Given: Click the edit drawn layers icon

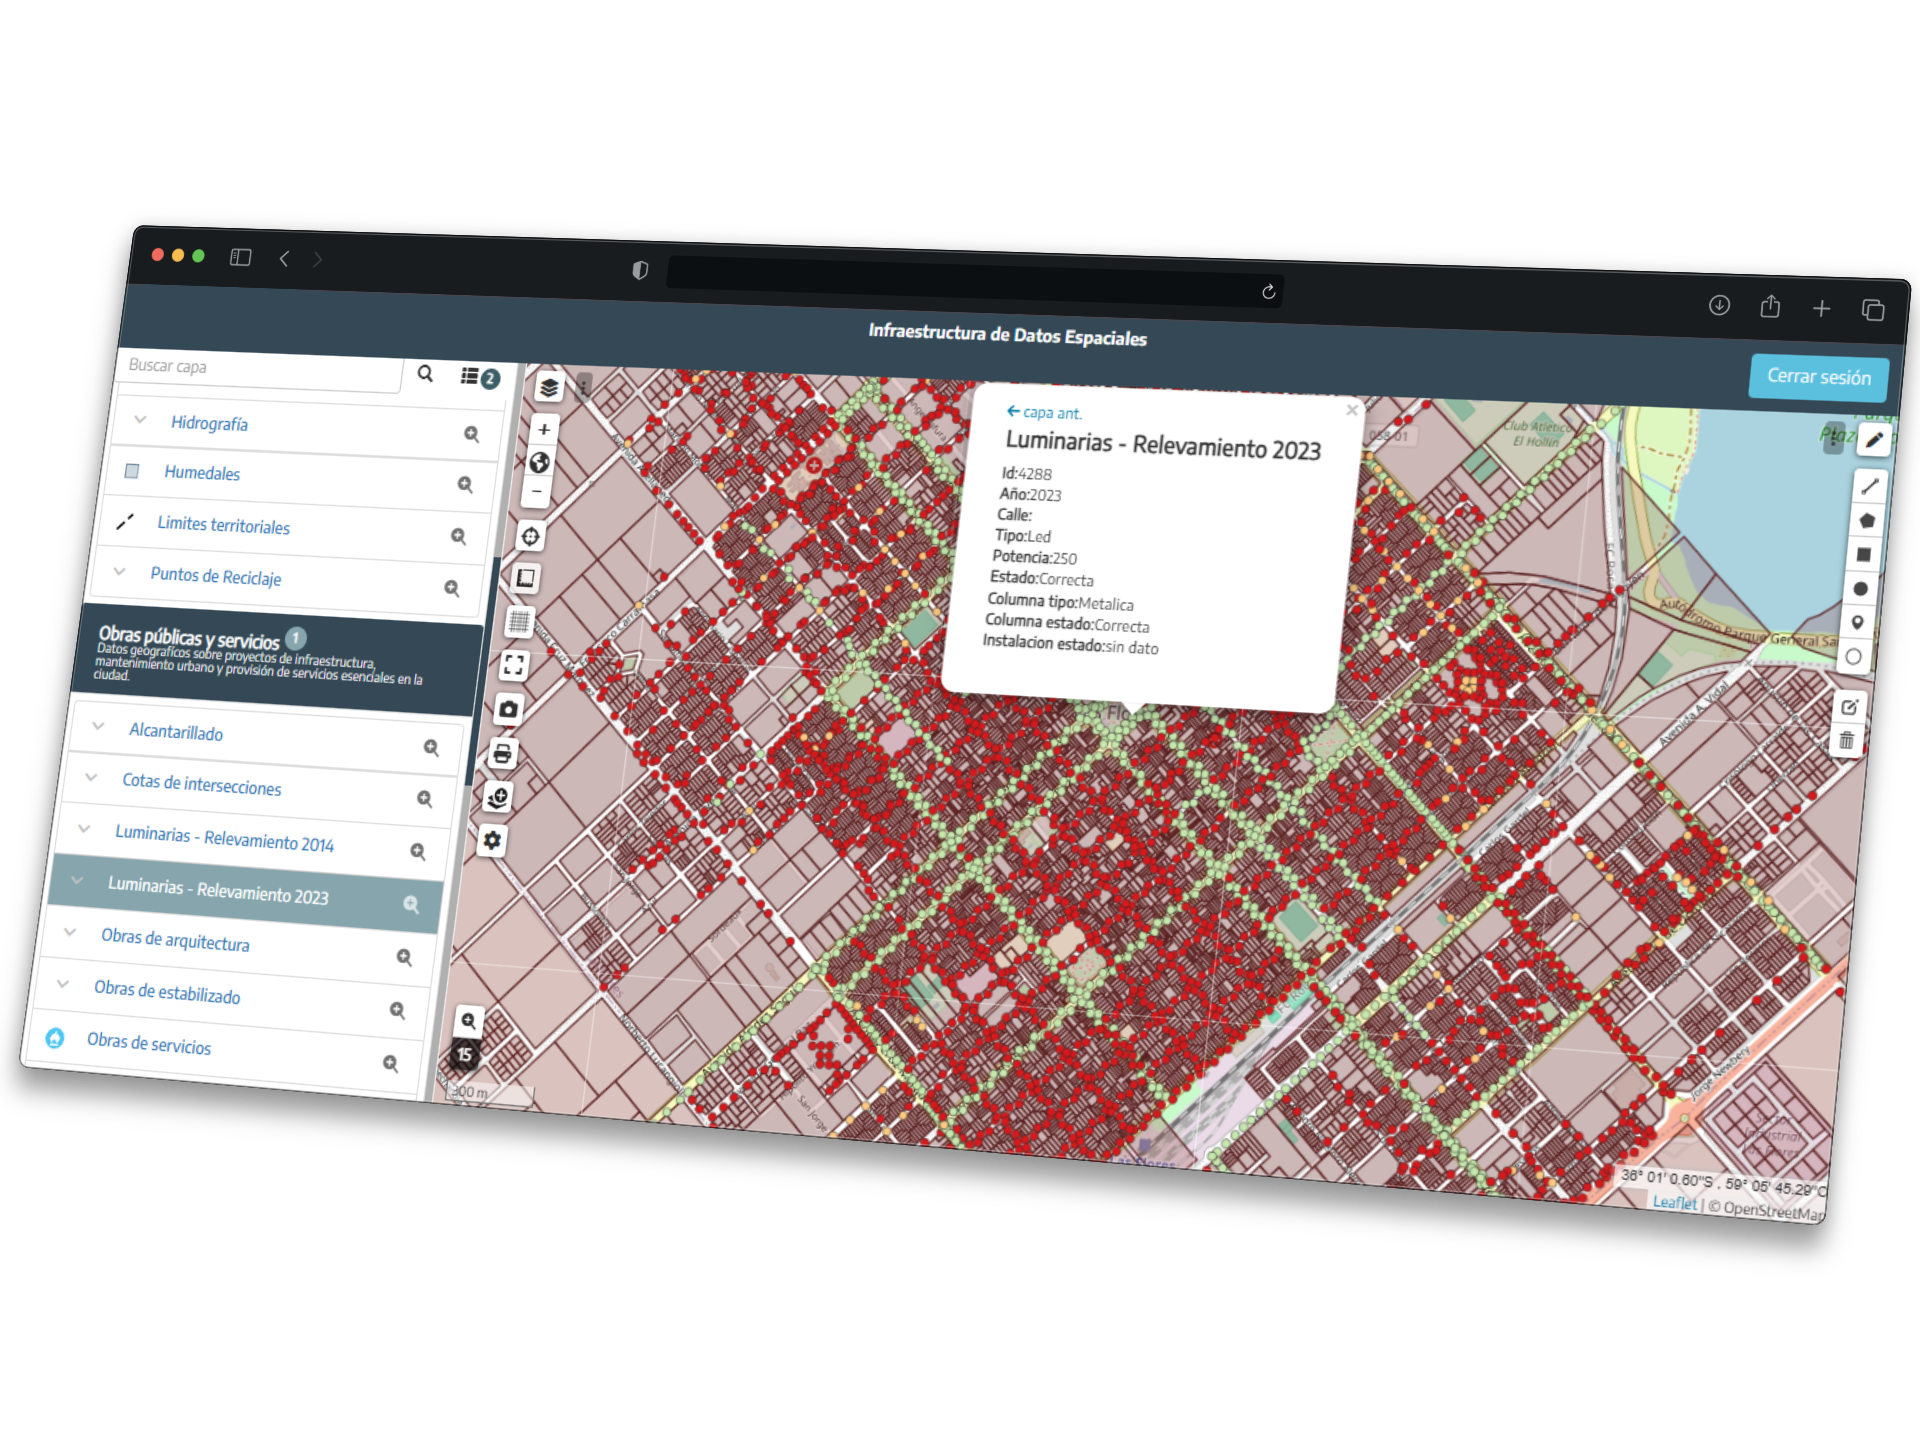Looking at the screenshot, I should pos(1849,707).
